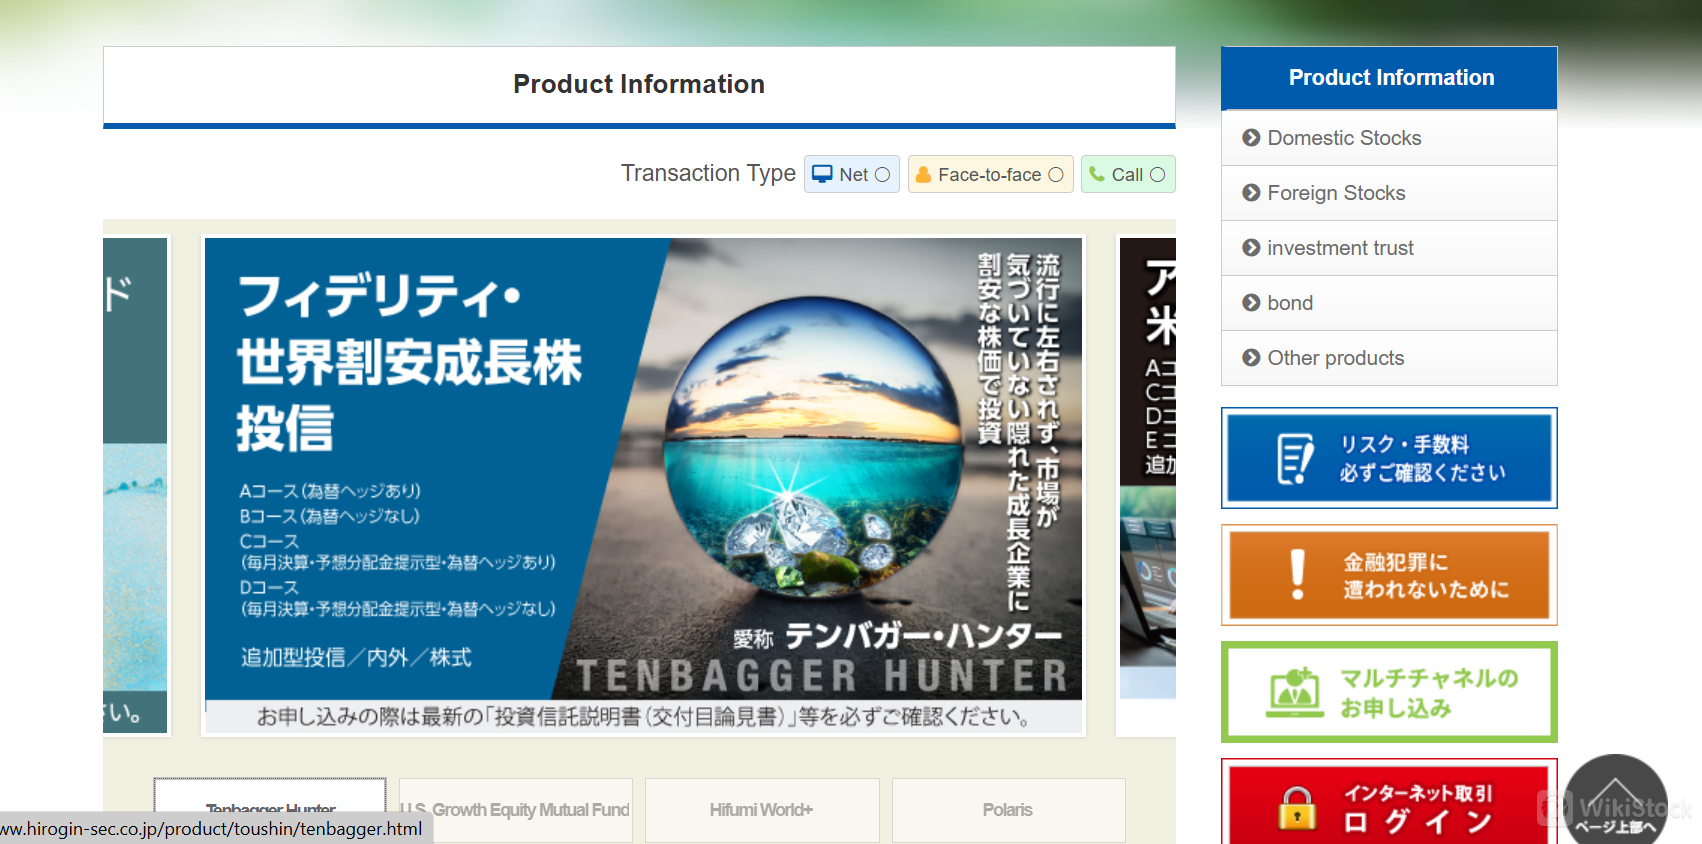Click the arrow icon beside investment trust
The width and height of the screenshot is (1702, 844).
point(1251,248)
